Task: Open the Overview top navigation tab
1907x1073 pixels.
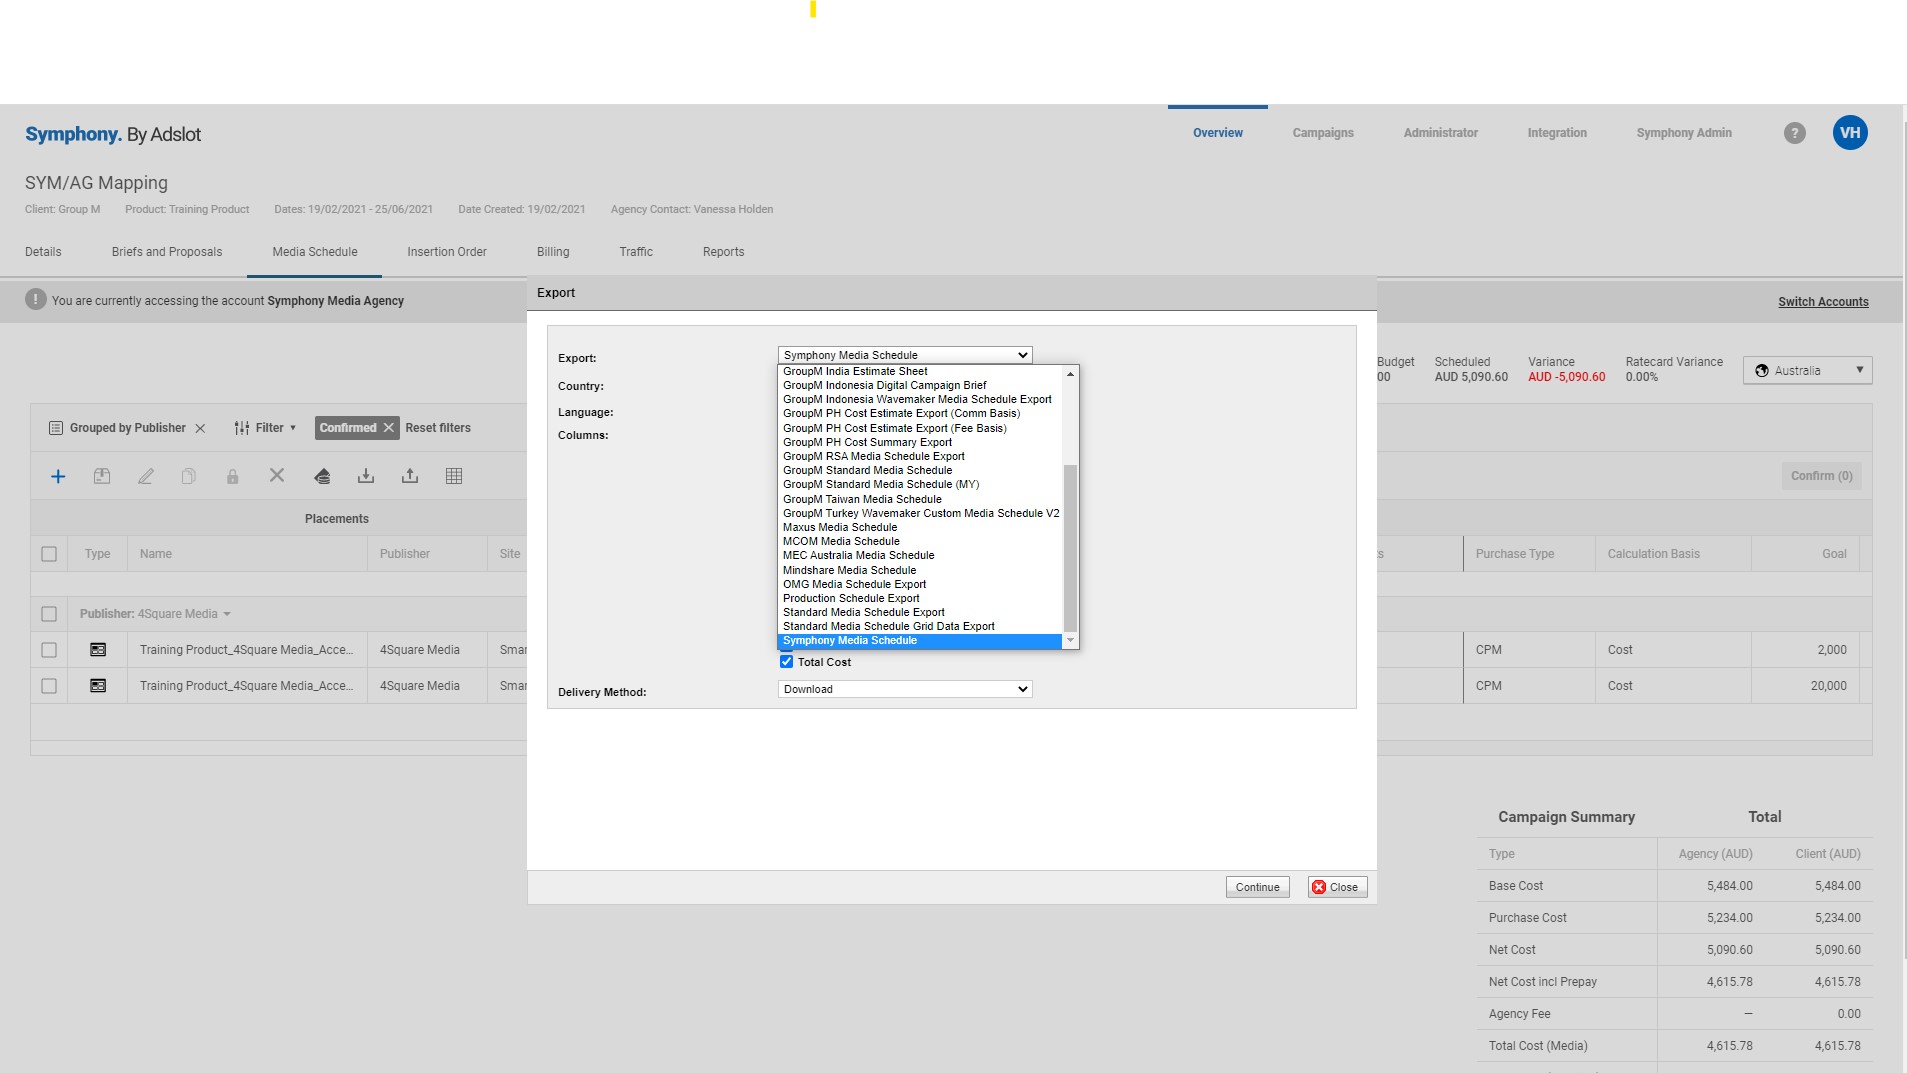Action: pos(1217,133)
